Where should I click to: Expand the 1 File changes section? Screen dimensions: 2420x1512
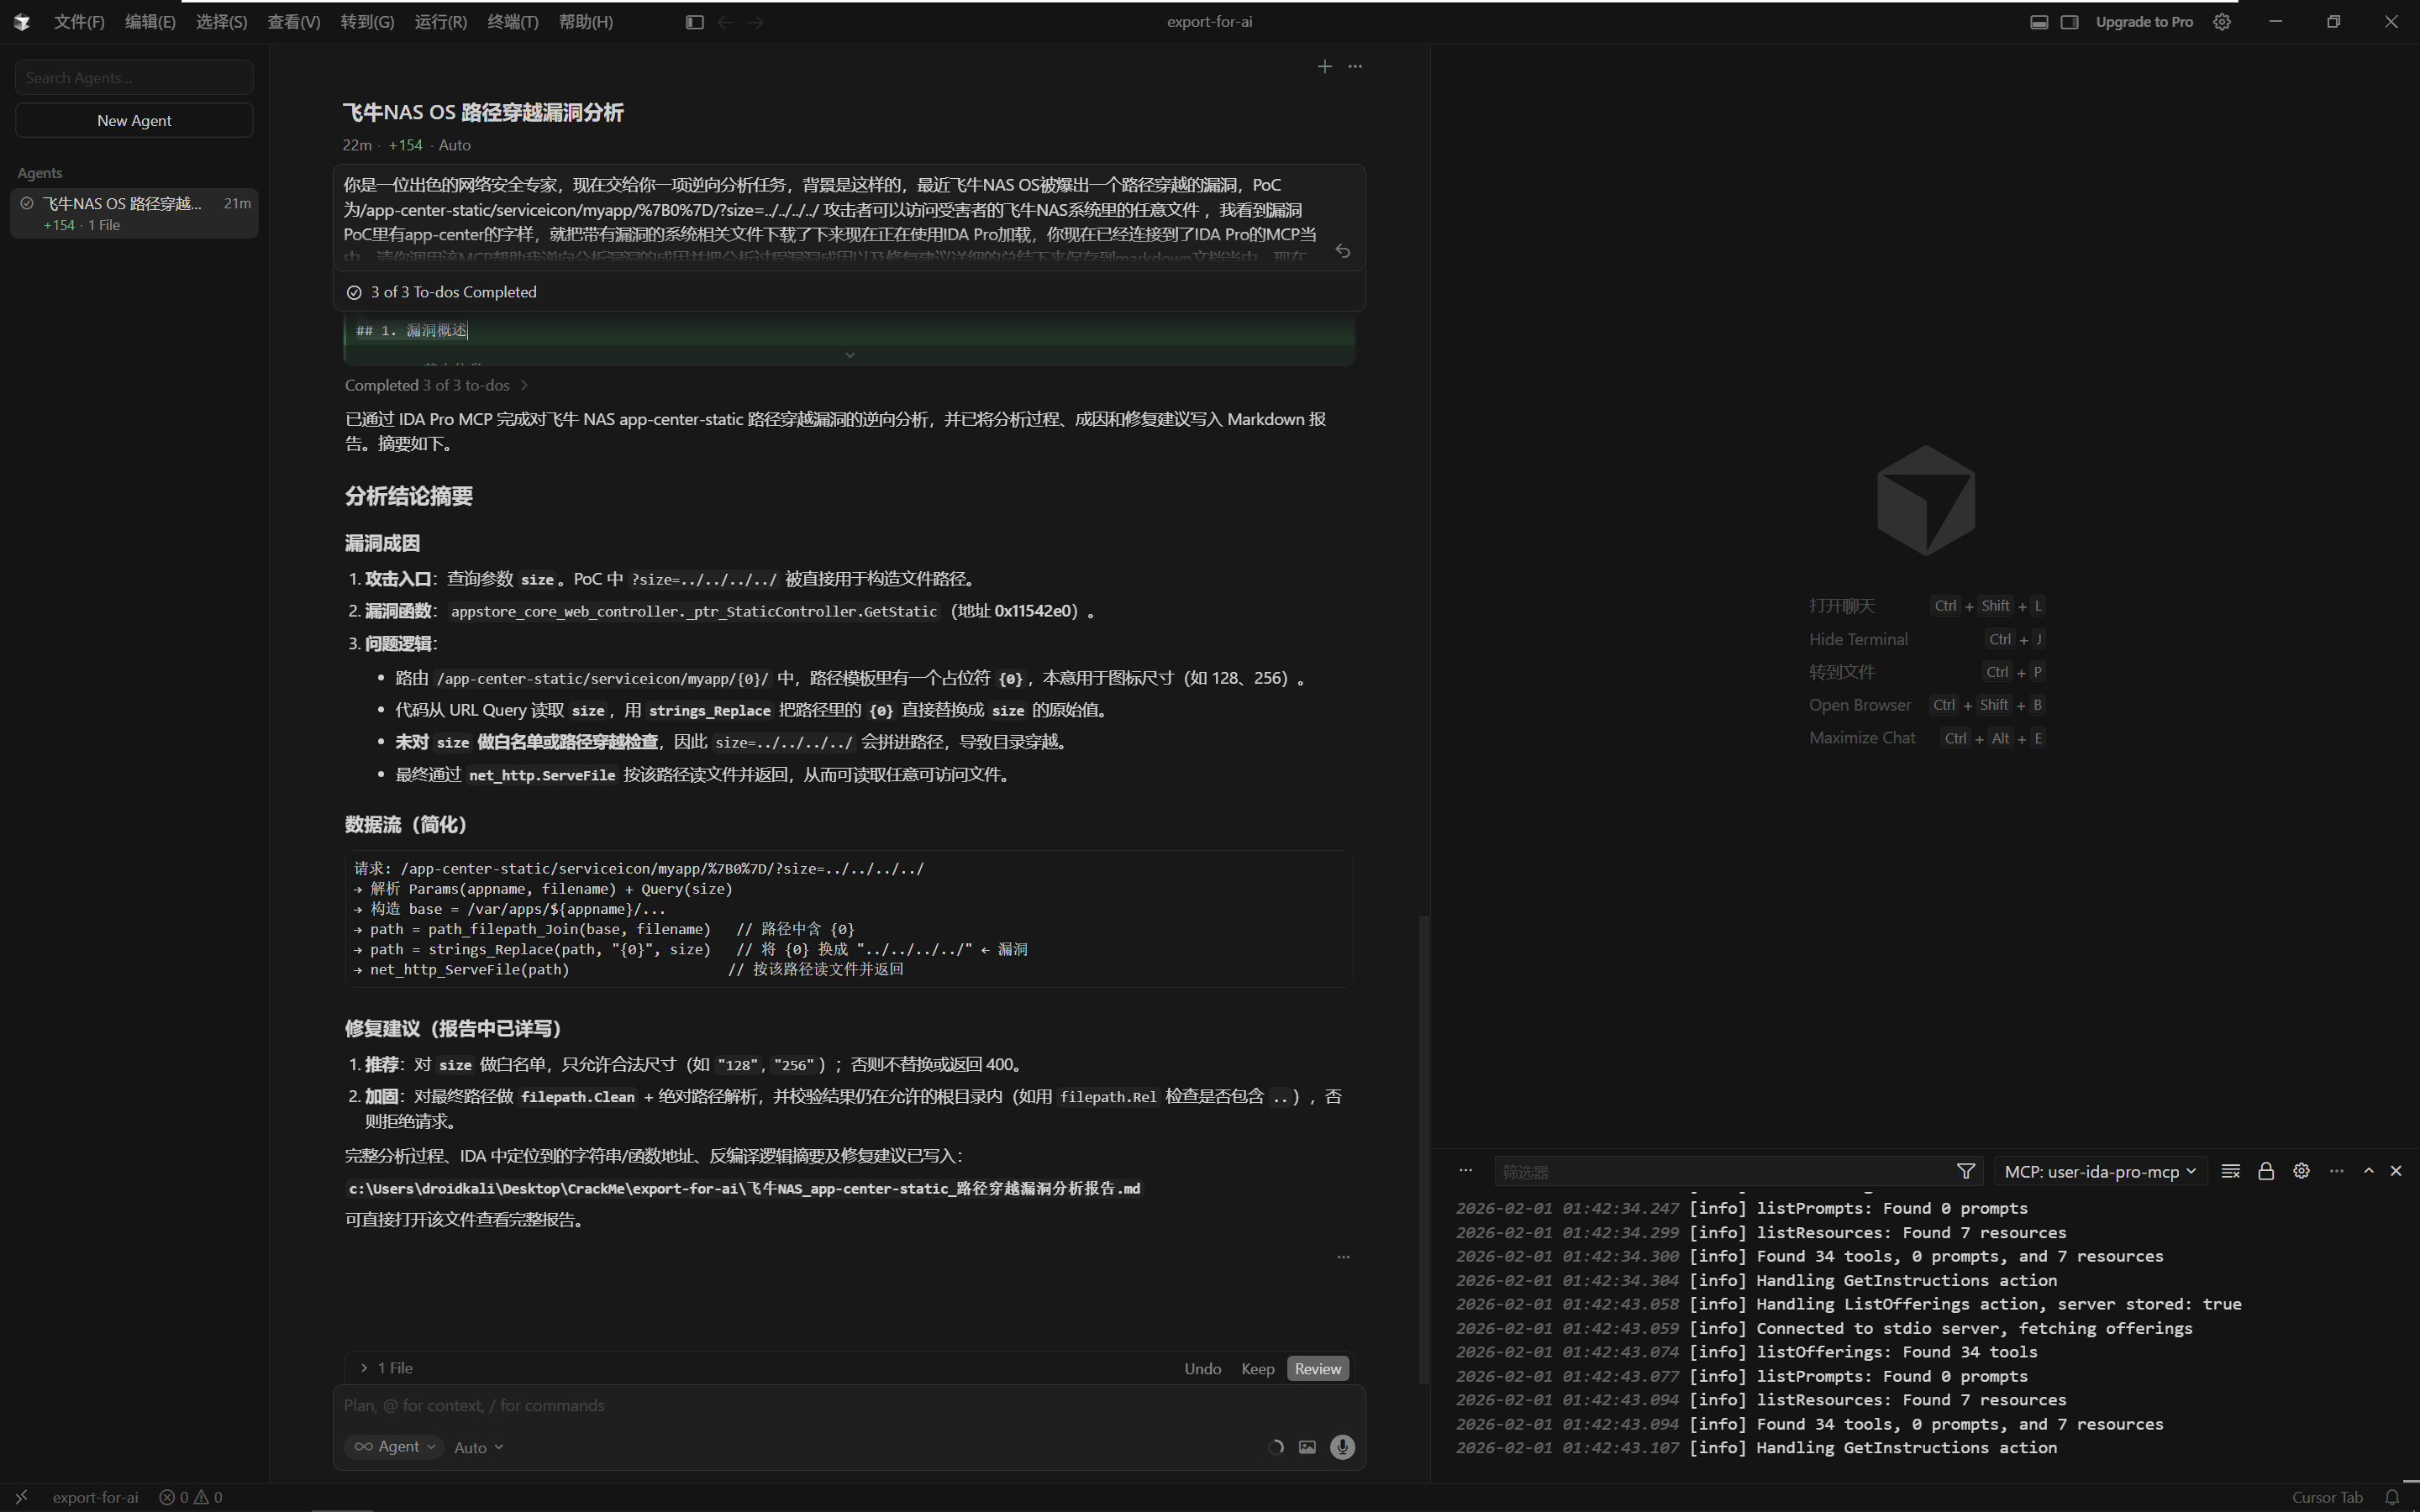387,1368
